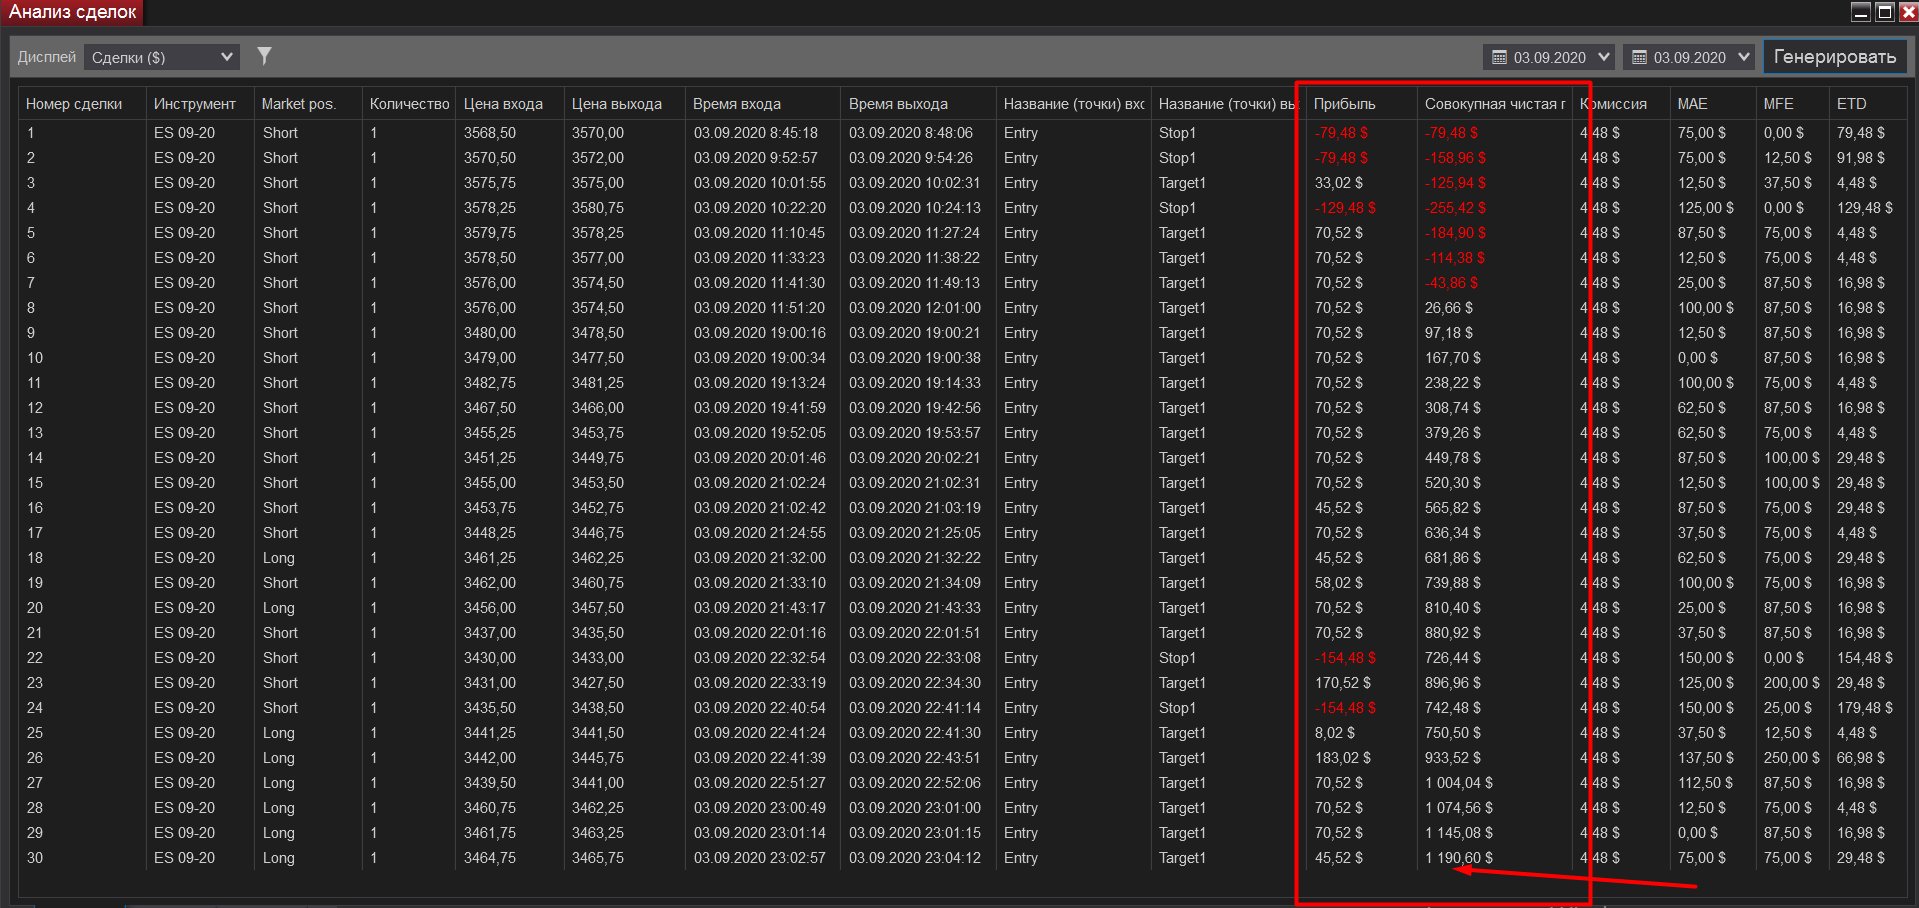Expand the start date picker dropdown arrow
The width and height of the screenshot is (1919, 908).
[1604, 57]
